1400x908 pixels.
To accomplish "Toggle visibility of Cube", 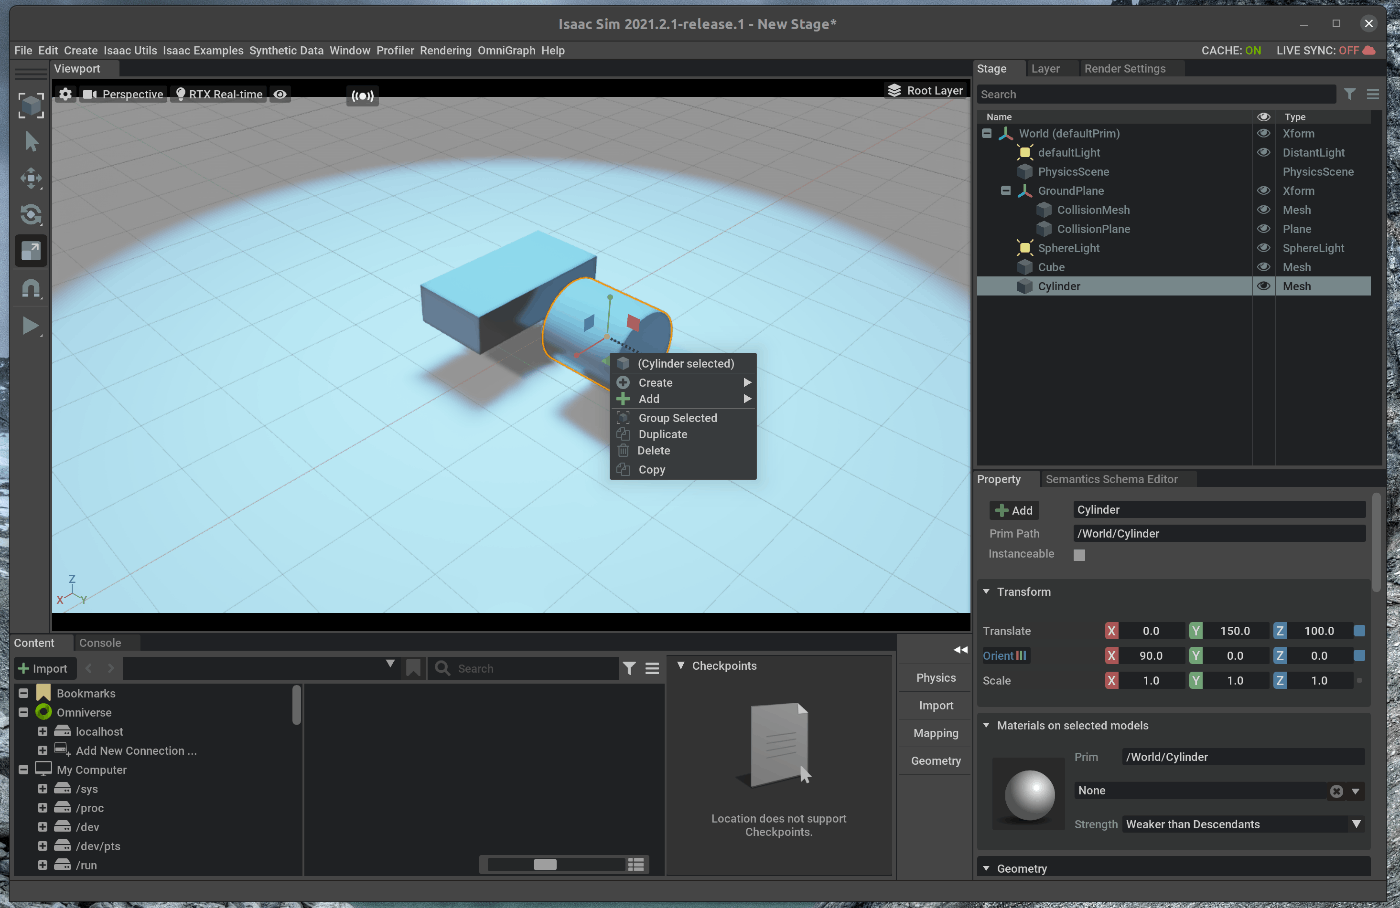I will pyautogui.click(x=1264, y=266).
